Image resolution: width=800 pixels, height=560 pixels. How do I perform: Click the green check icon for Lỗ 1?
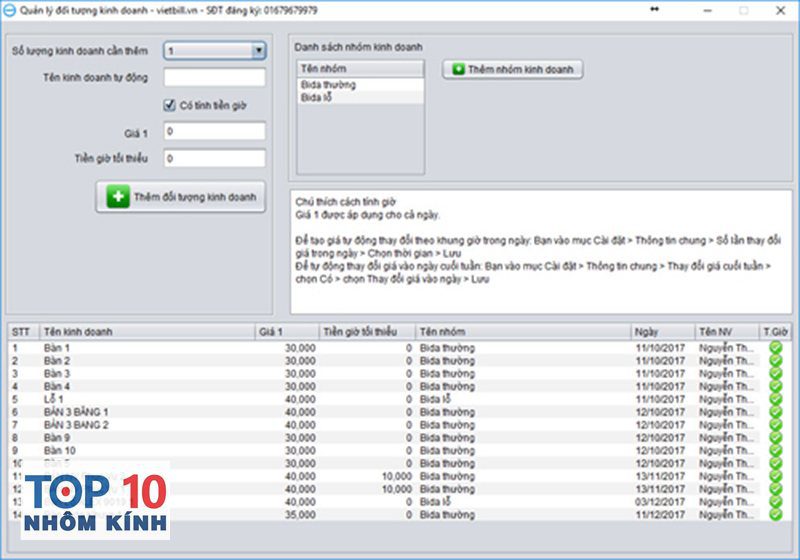[775, 399]
